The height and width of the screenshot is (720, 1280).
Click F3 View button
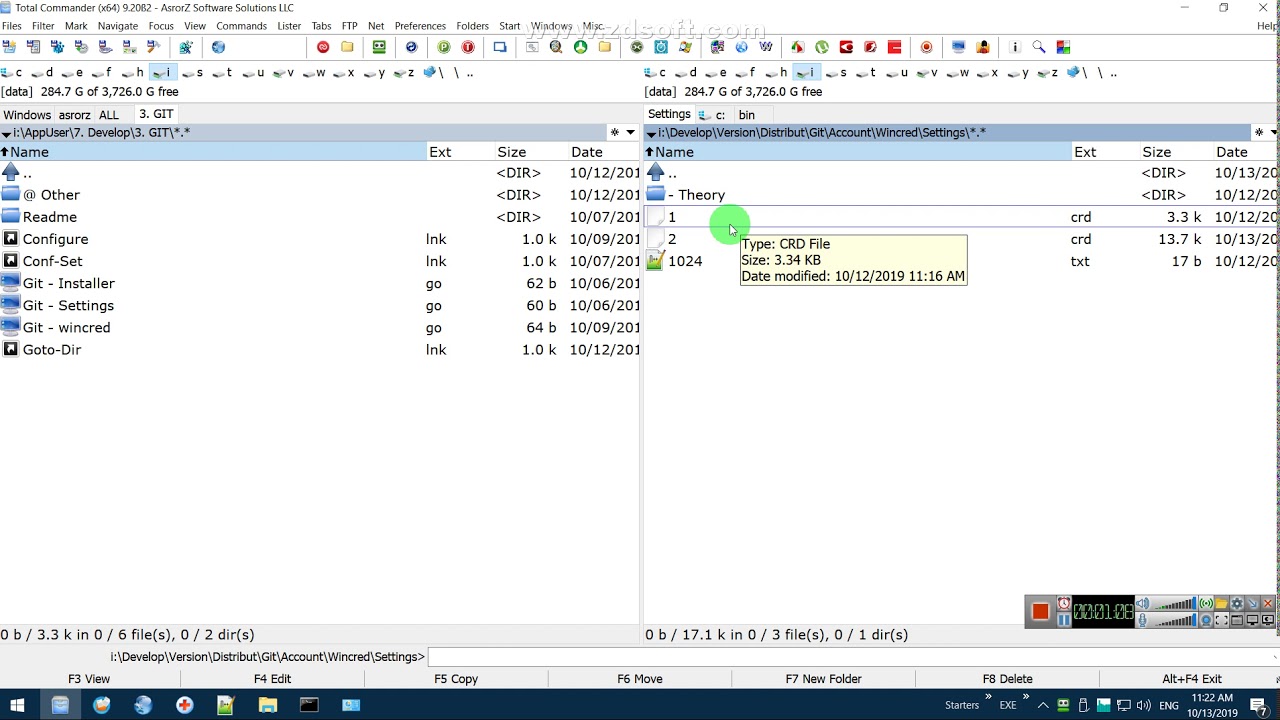89,679
